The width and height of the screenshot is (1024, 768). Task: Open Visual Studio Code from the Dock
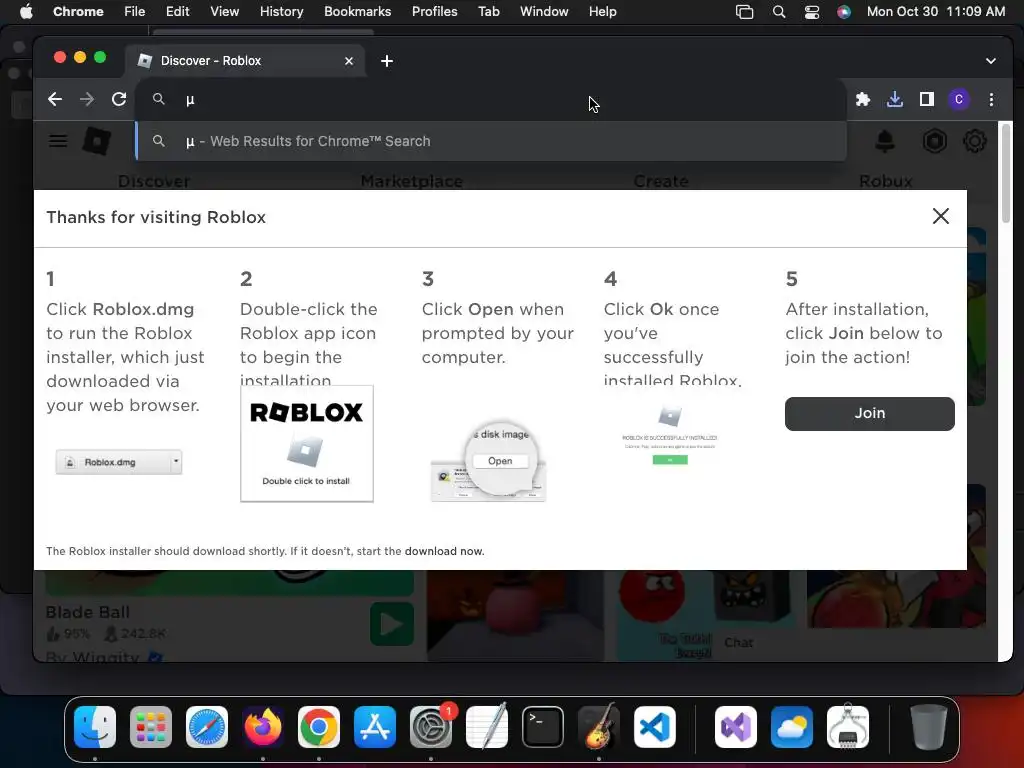[654, 727]
